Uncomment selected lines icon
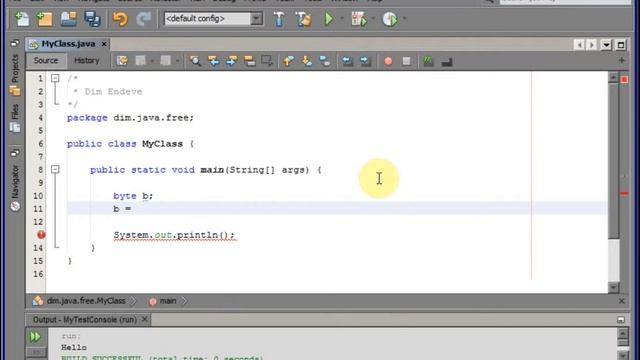 coord(447,62)
